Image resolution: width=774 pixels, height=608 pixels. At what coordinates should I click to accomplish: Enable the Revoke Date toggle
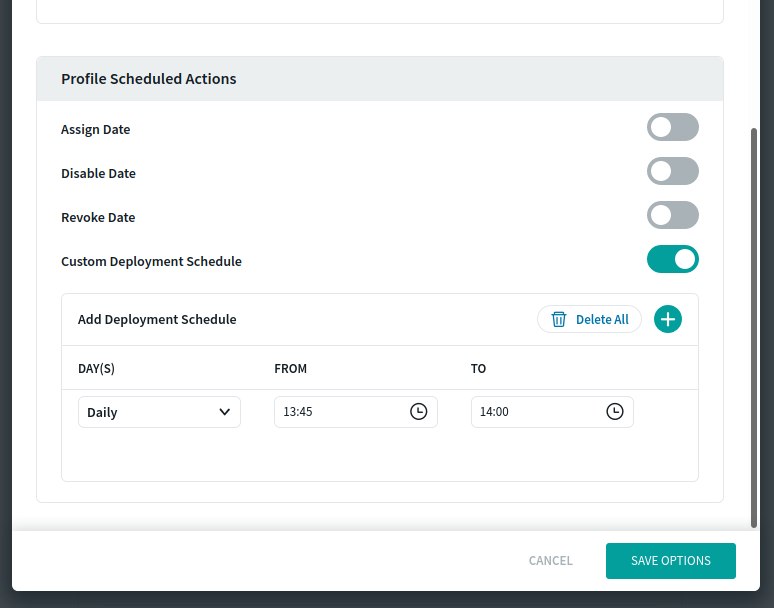[x=672, y=215]
